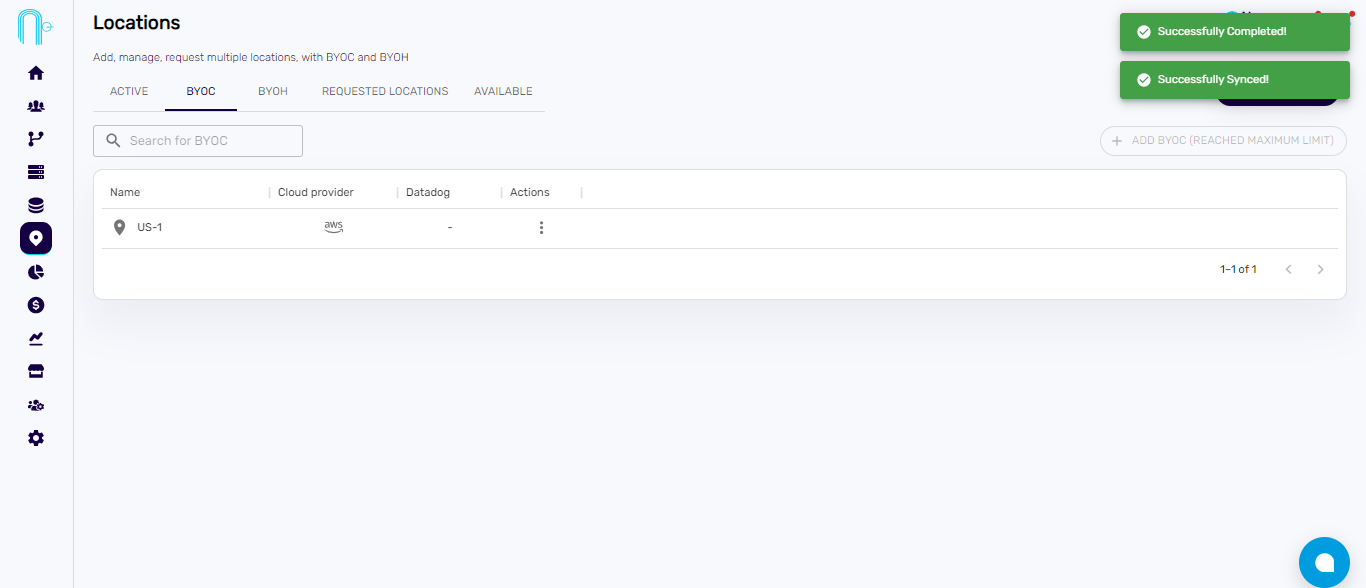The height and width of the screenshot is (588, 1366).
Task: Click the git branch icon in sidebar
Action: coord(36,139)
